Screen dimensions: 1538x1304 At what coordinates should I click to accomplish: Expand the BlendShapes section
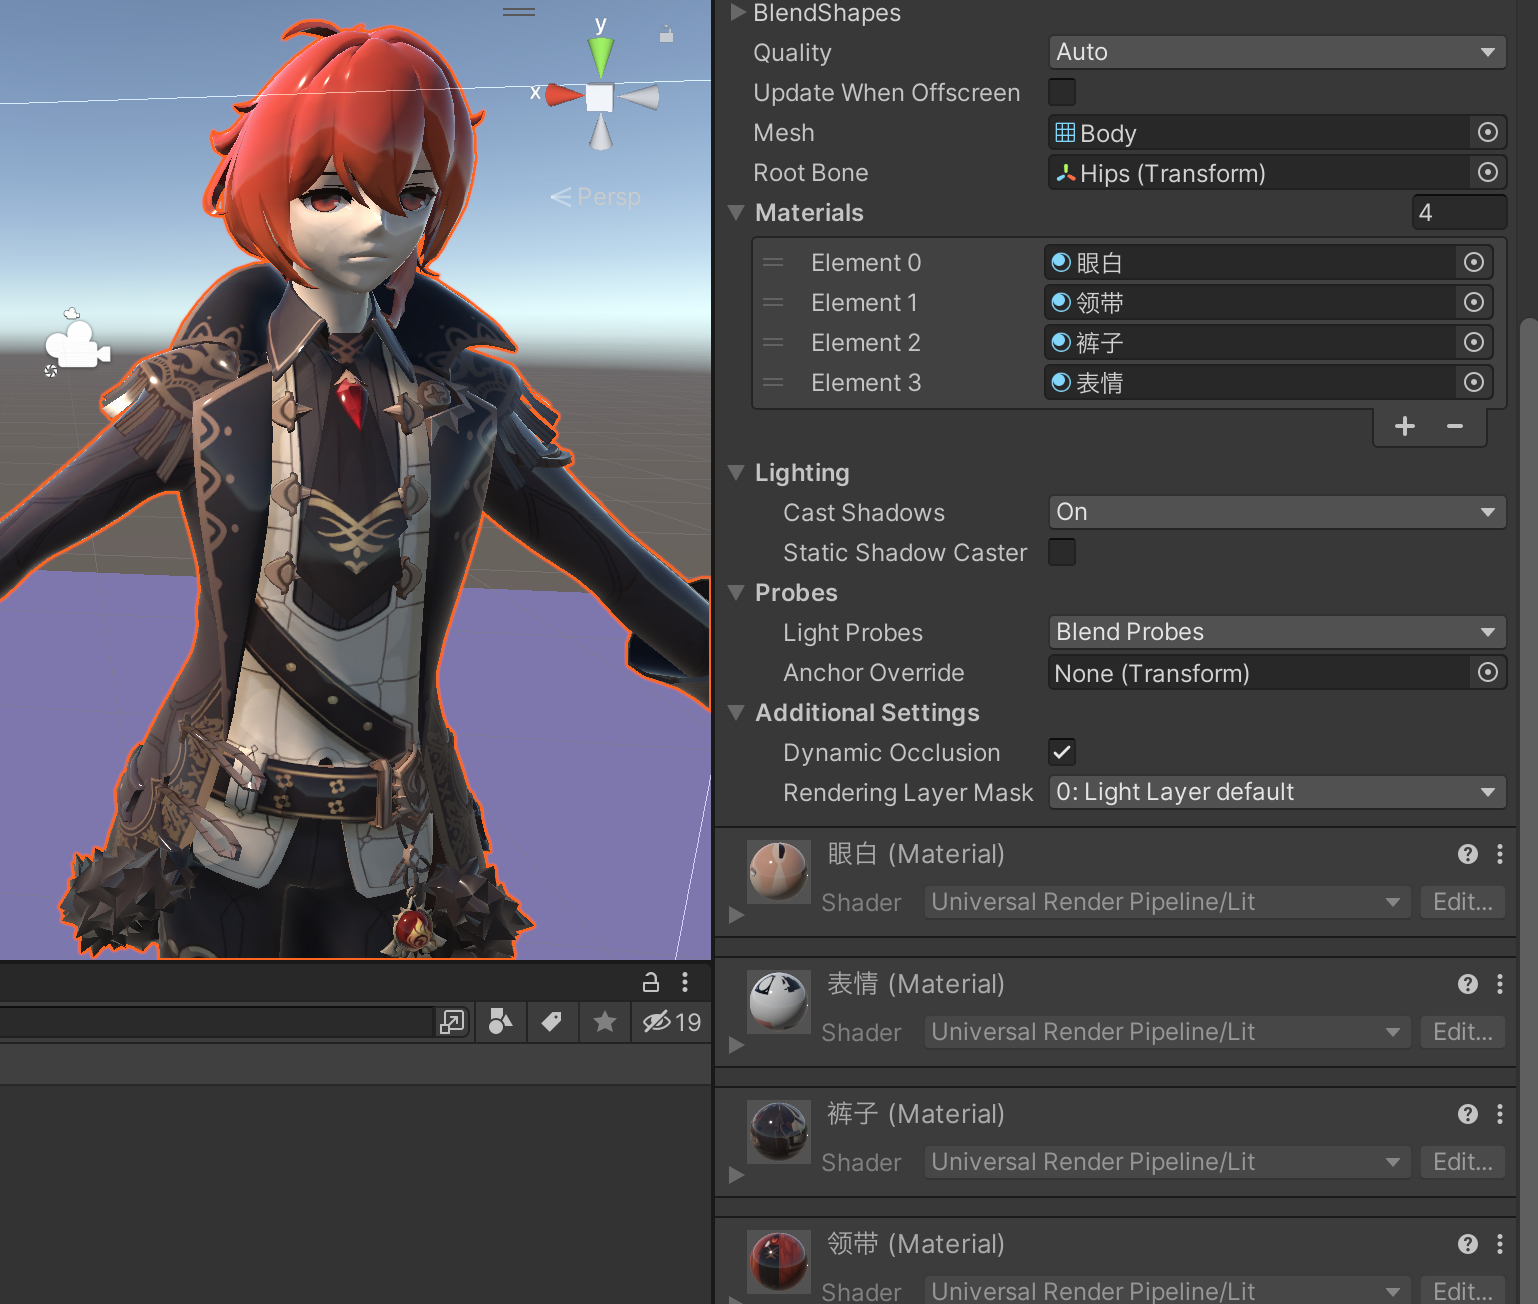[x=738, y=12]
